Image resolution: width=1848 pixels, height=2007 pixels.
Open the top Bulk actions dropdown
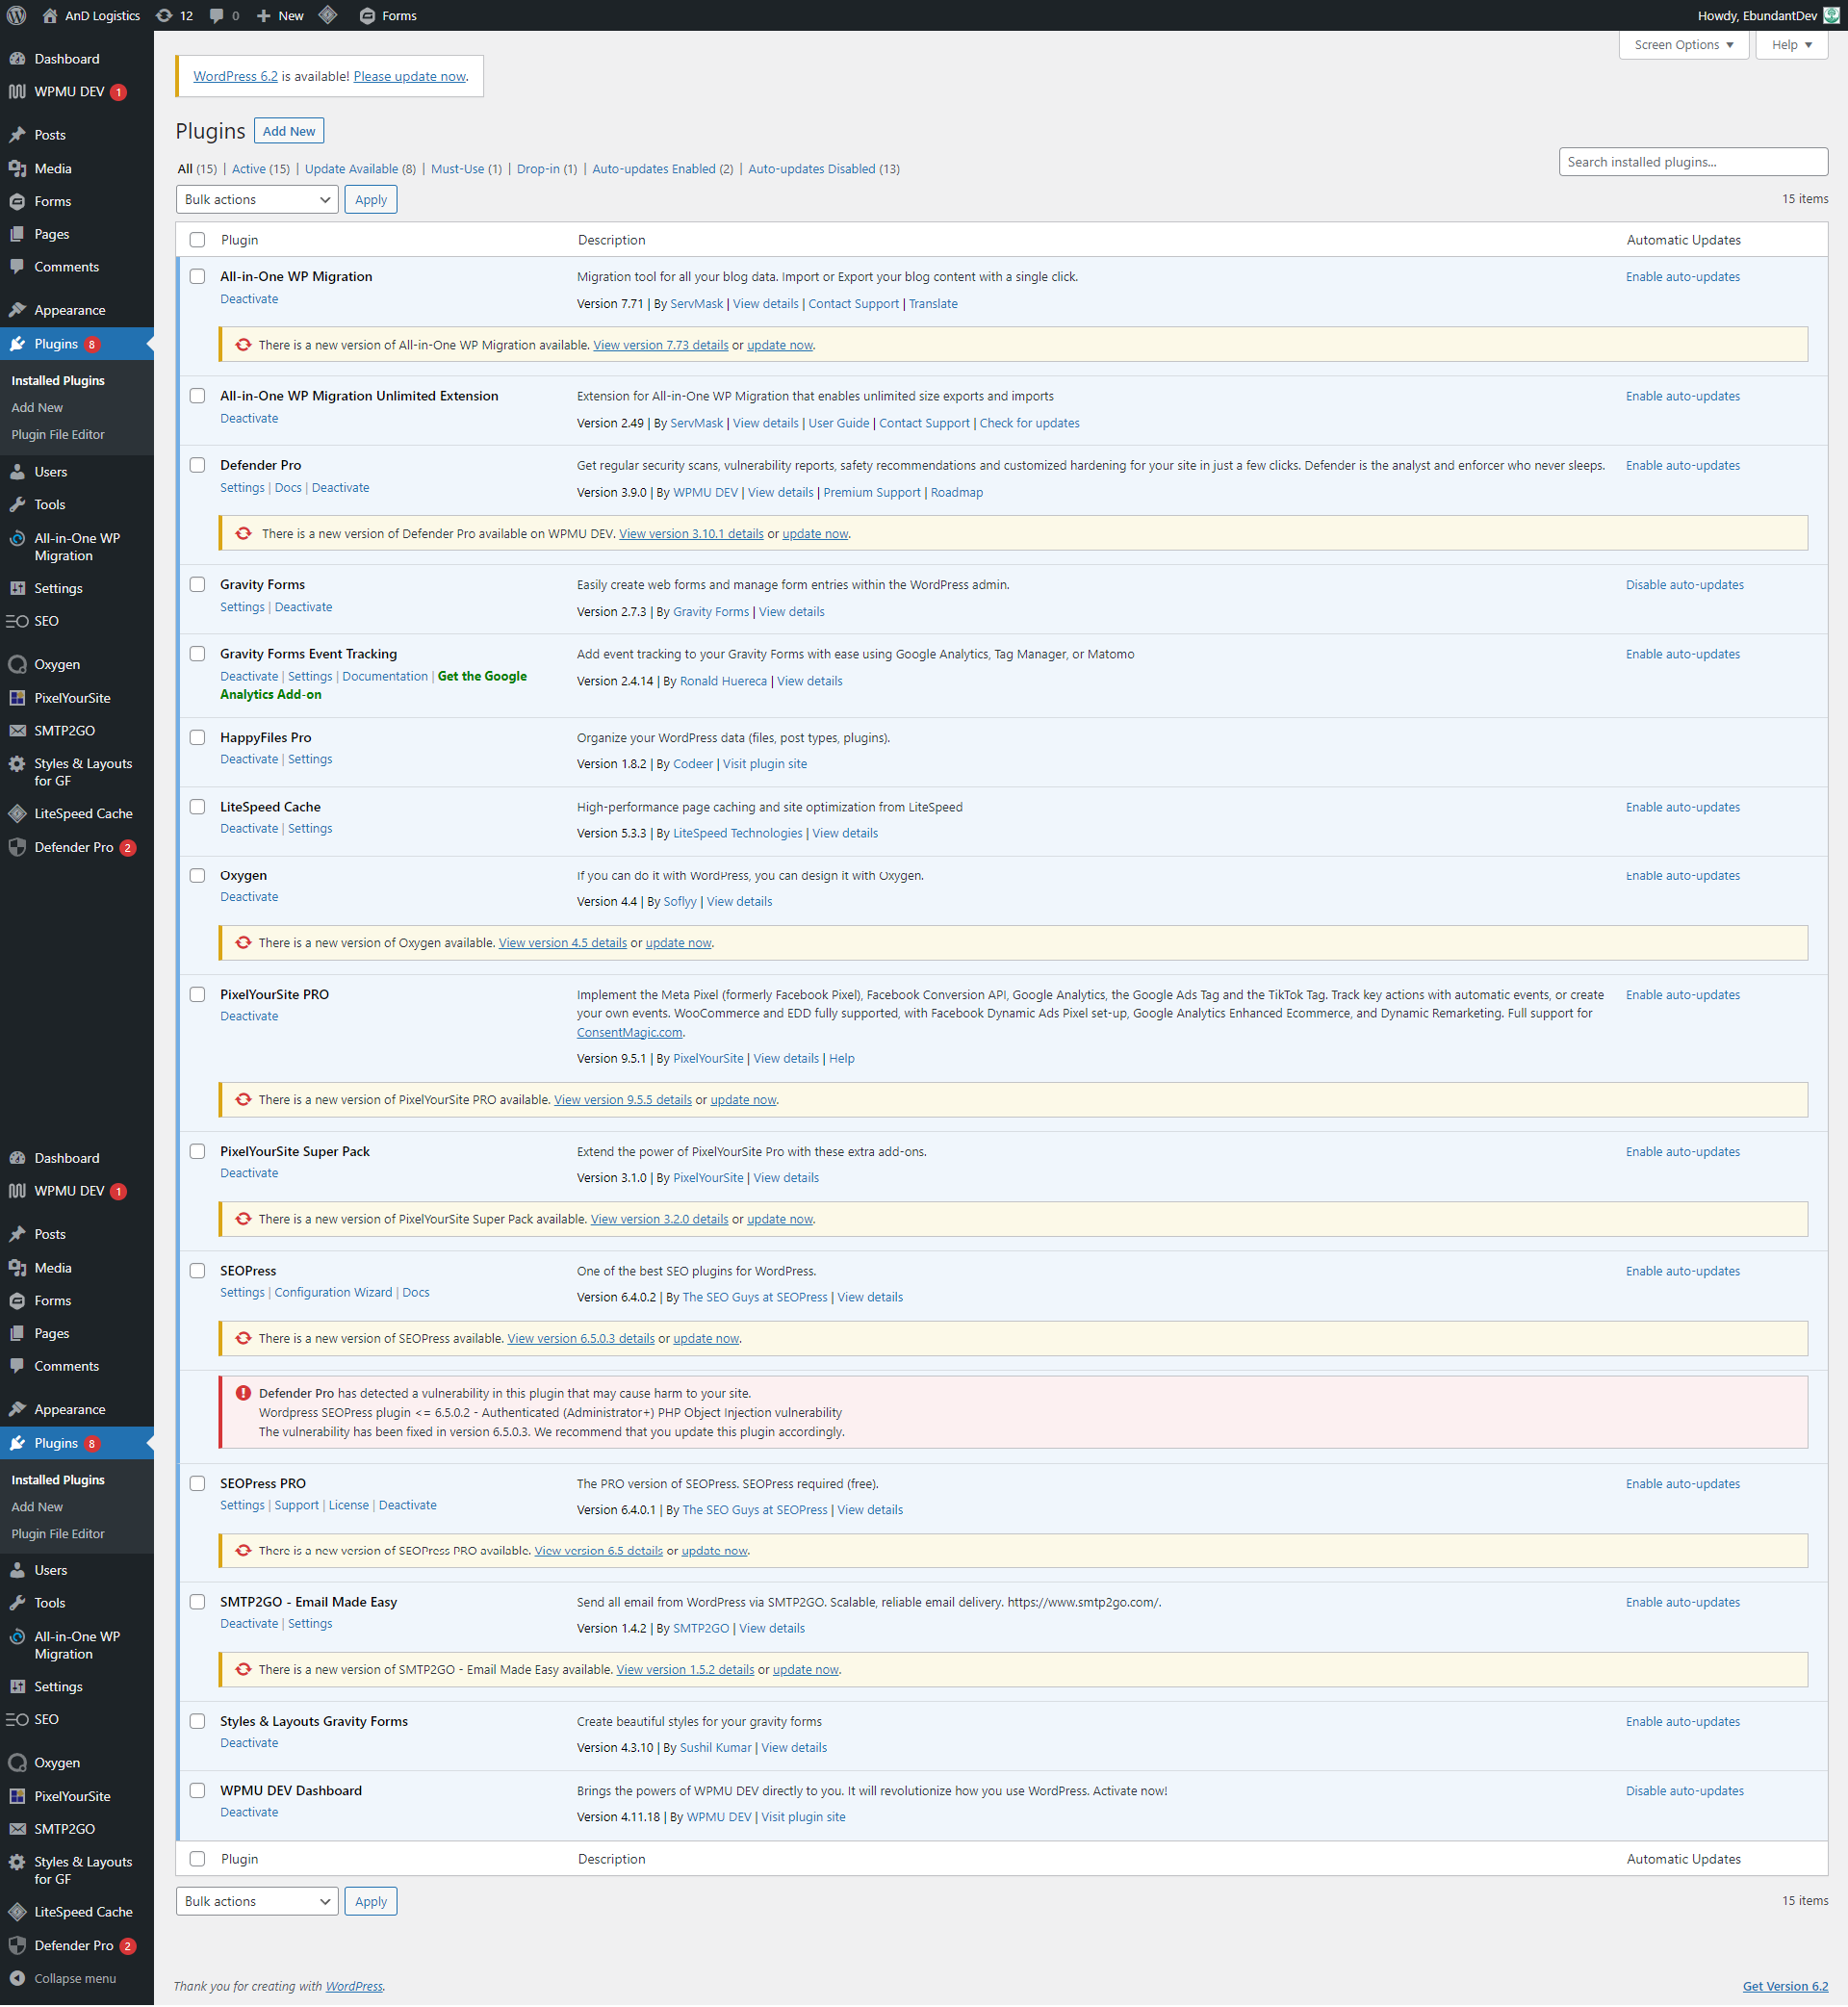pos(257,200)
